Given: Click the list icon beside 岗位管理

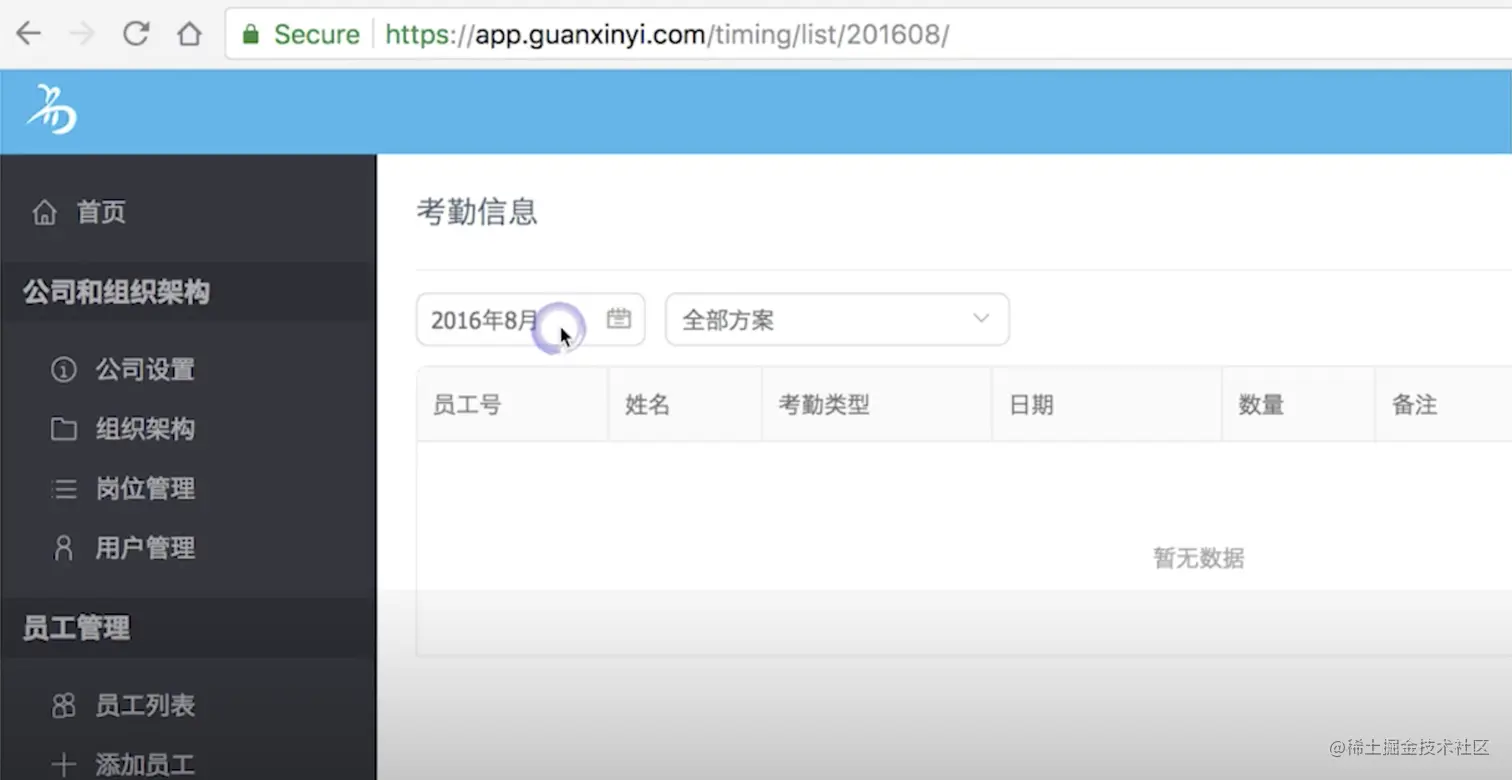Looking at the screenshot, I should (63, 489).
